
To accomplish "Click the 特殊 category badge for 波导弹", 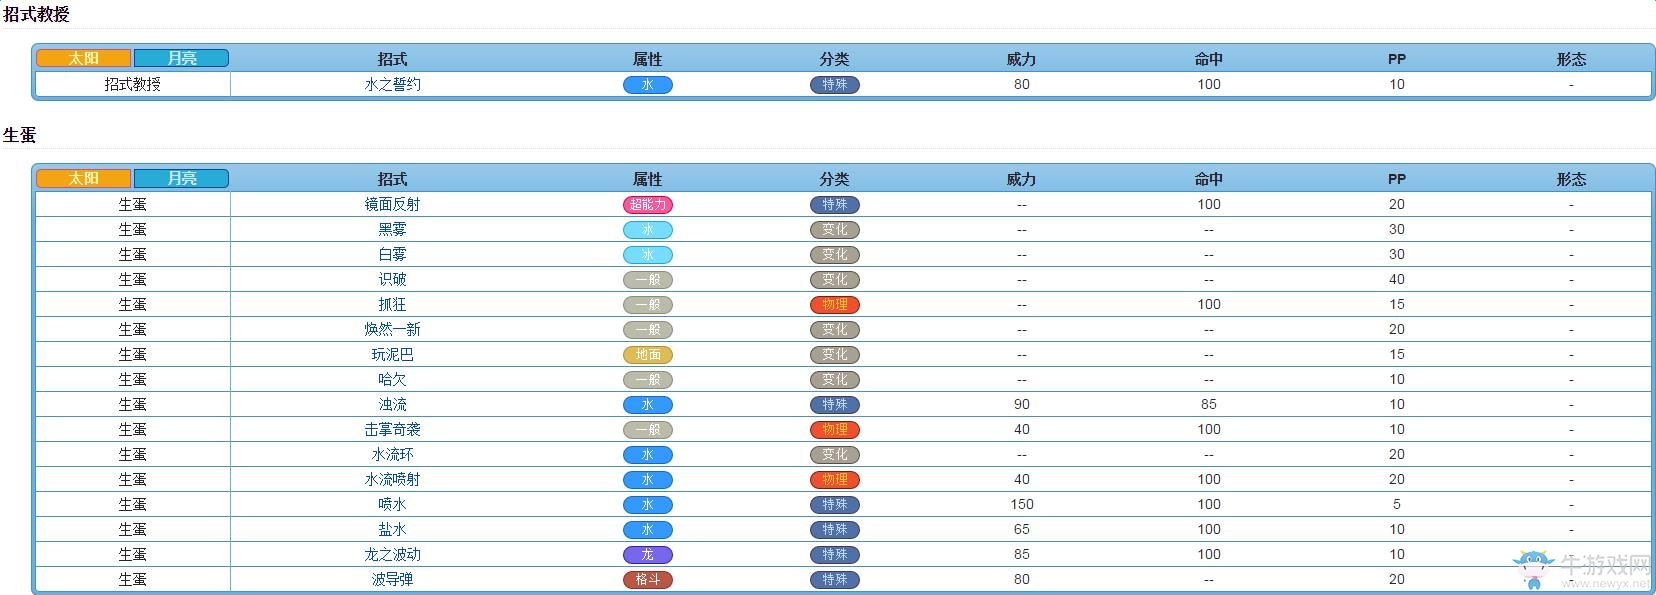I will click(835, 580).
